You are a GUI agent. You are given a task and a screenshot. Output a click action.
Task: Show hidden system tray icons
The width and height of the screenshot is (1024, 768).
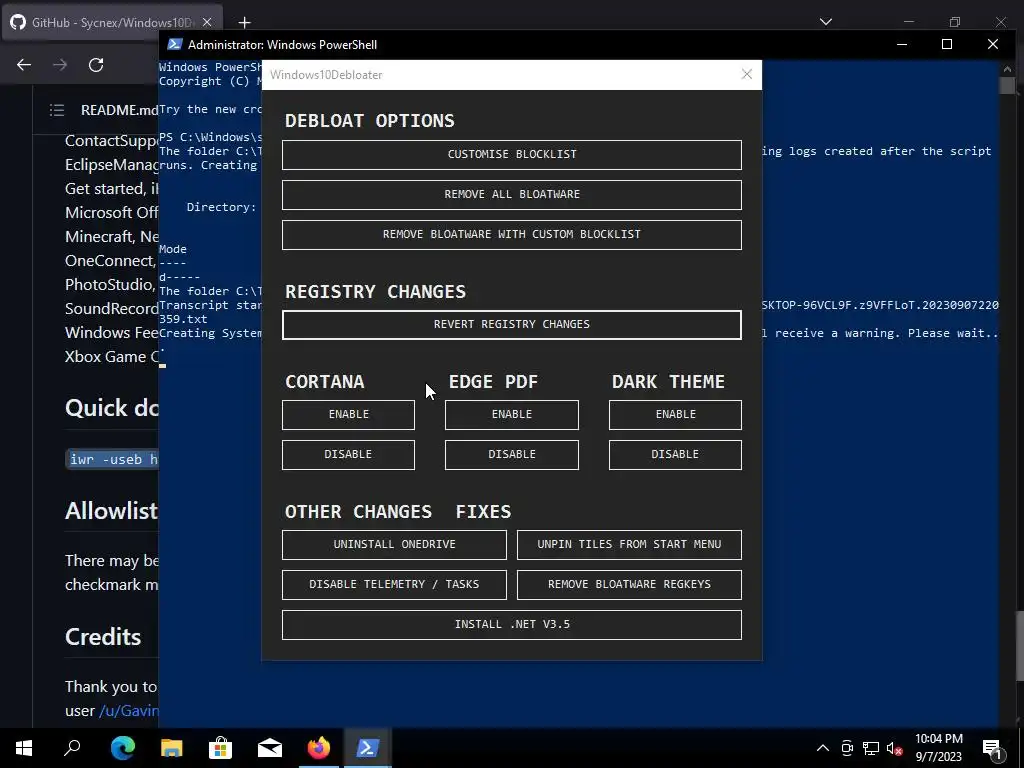coord(823,748)
